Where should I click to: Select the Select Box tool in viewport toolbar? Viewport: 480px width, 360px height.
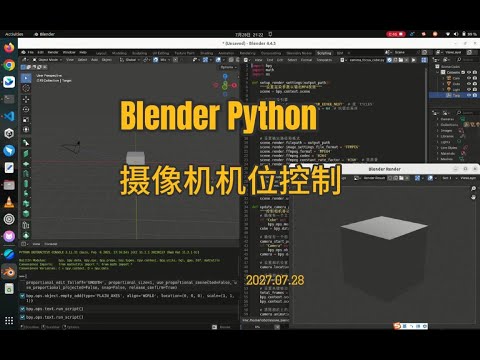click(26, 78)
